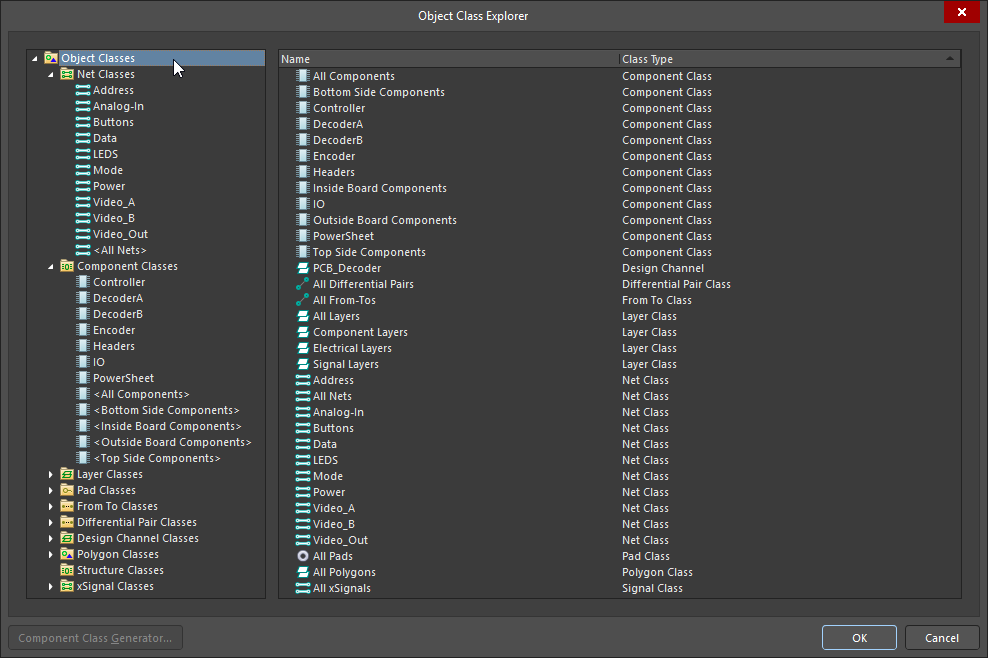Expand the Differential Pair Classes node
Screen dimensions: 988x658
tap(50, 522)
